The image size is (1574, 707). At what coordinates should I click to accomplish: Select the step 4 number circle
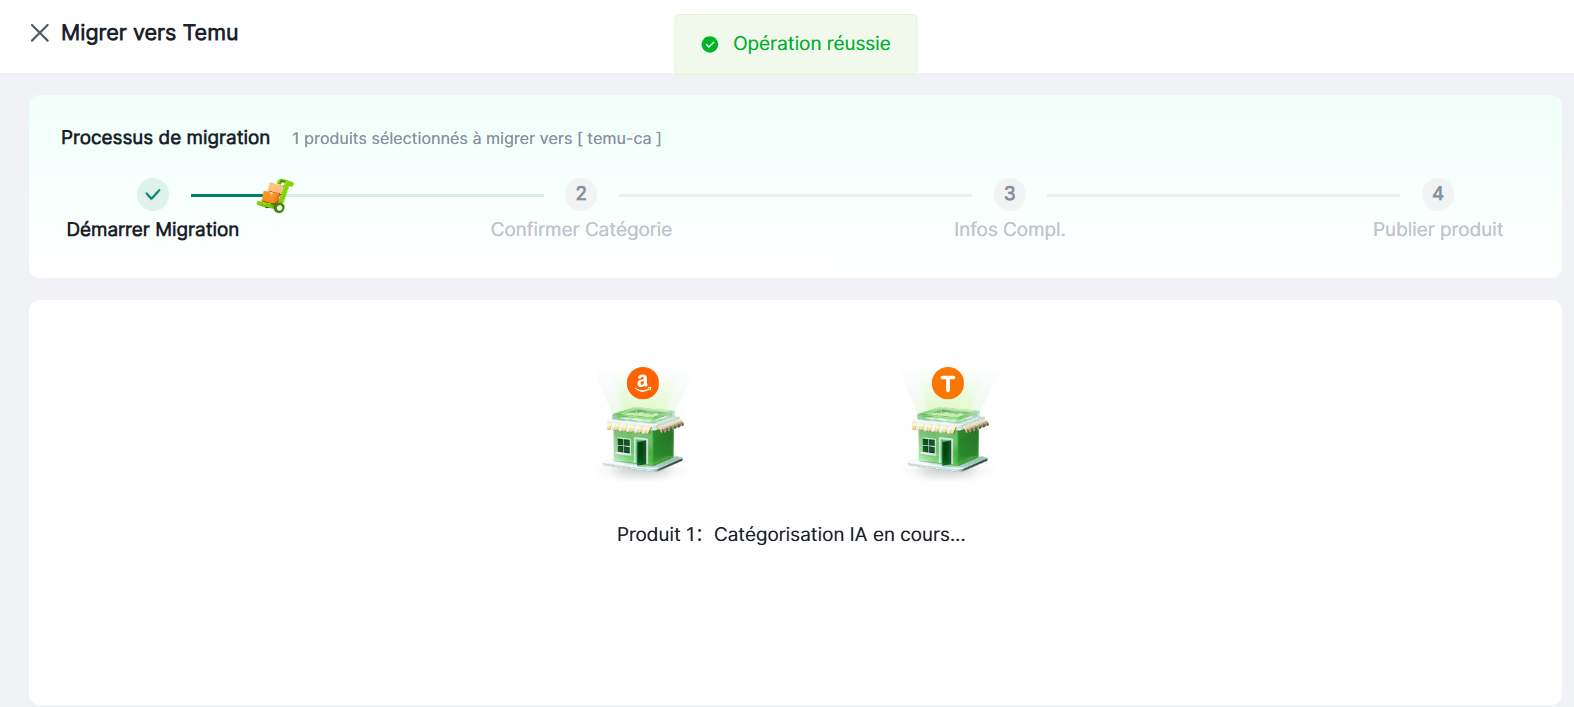click(1437, 194)
